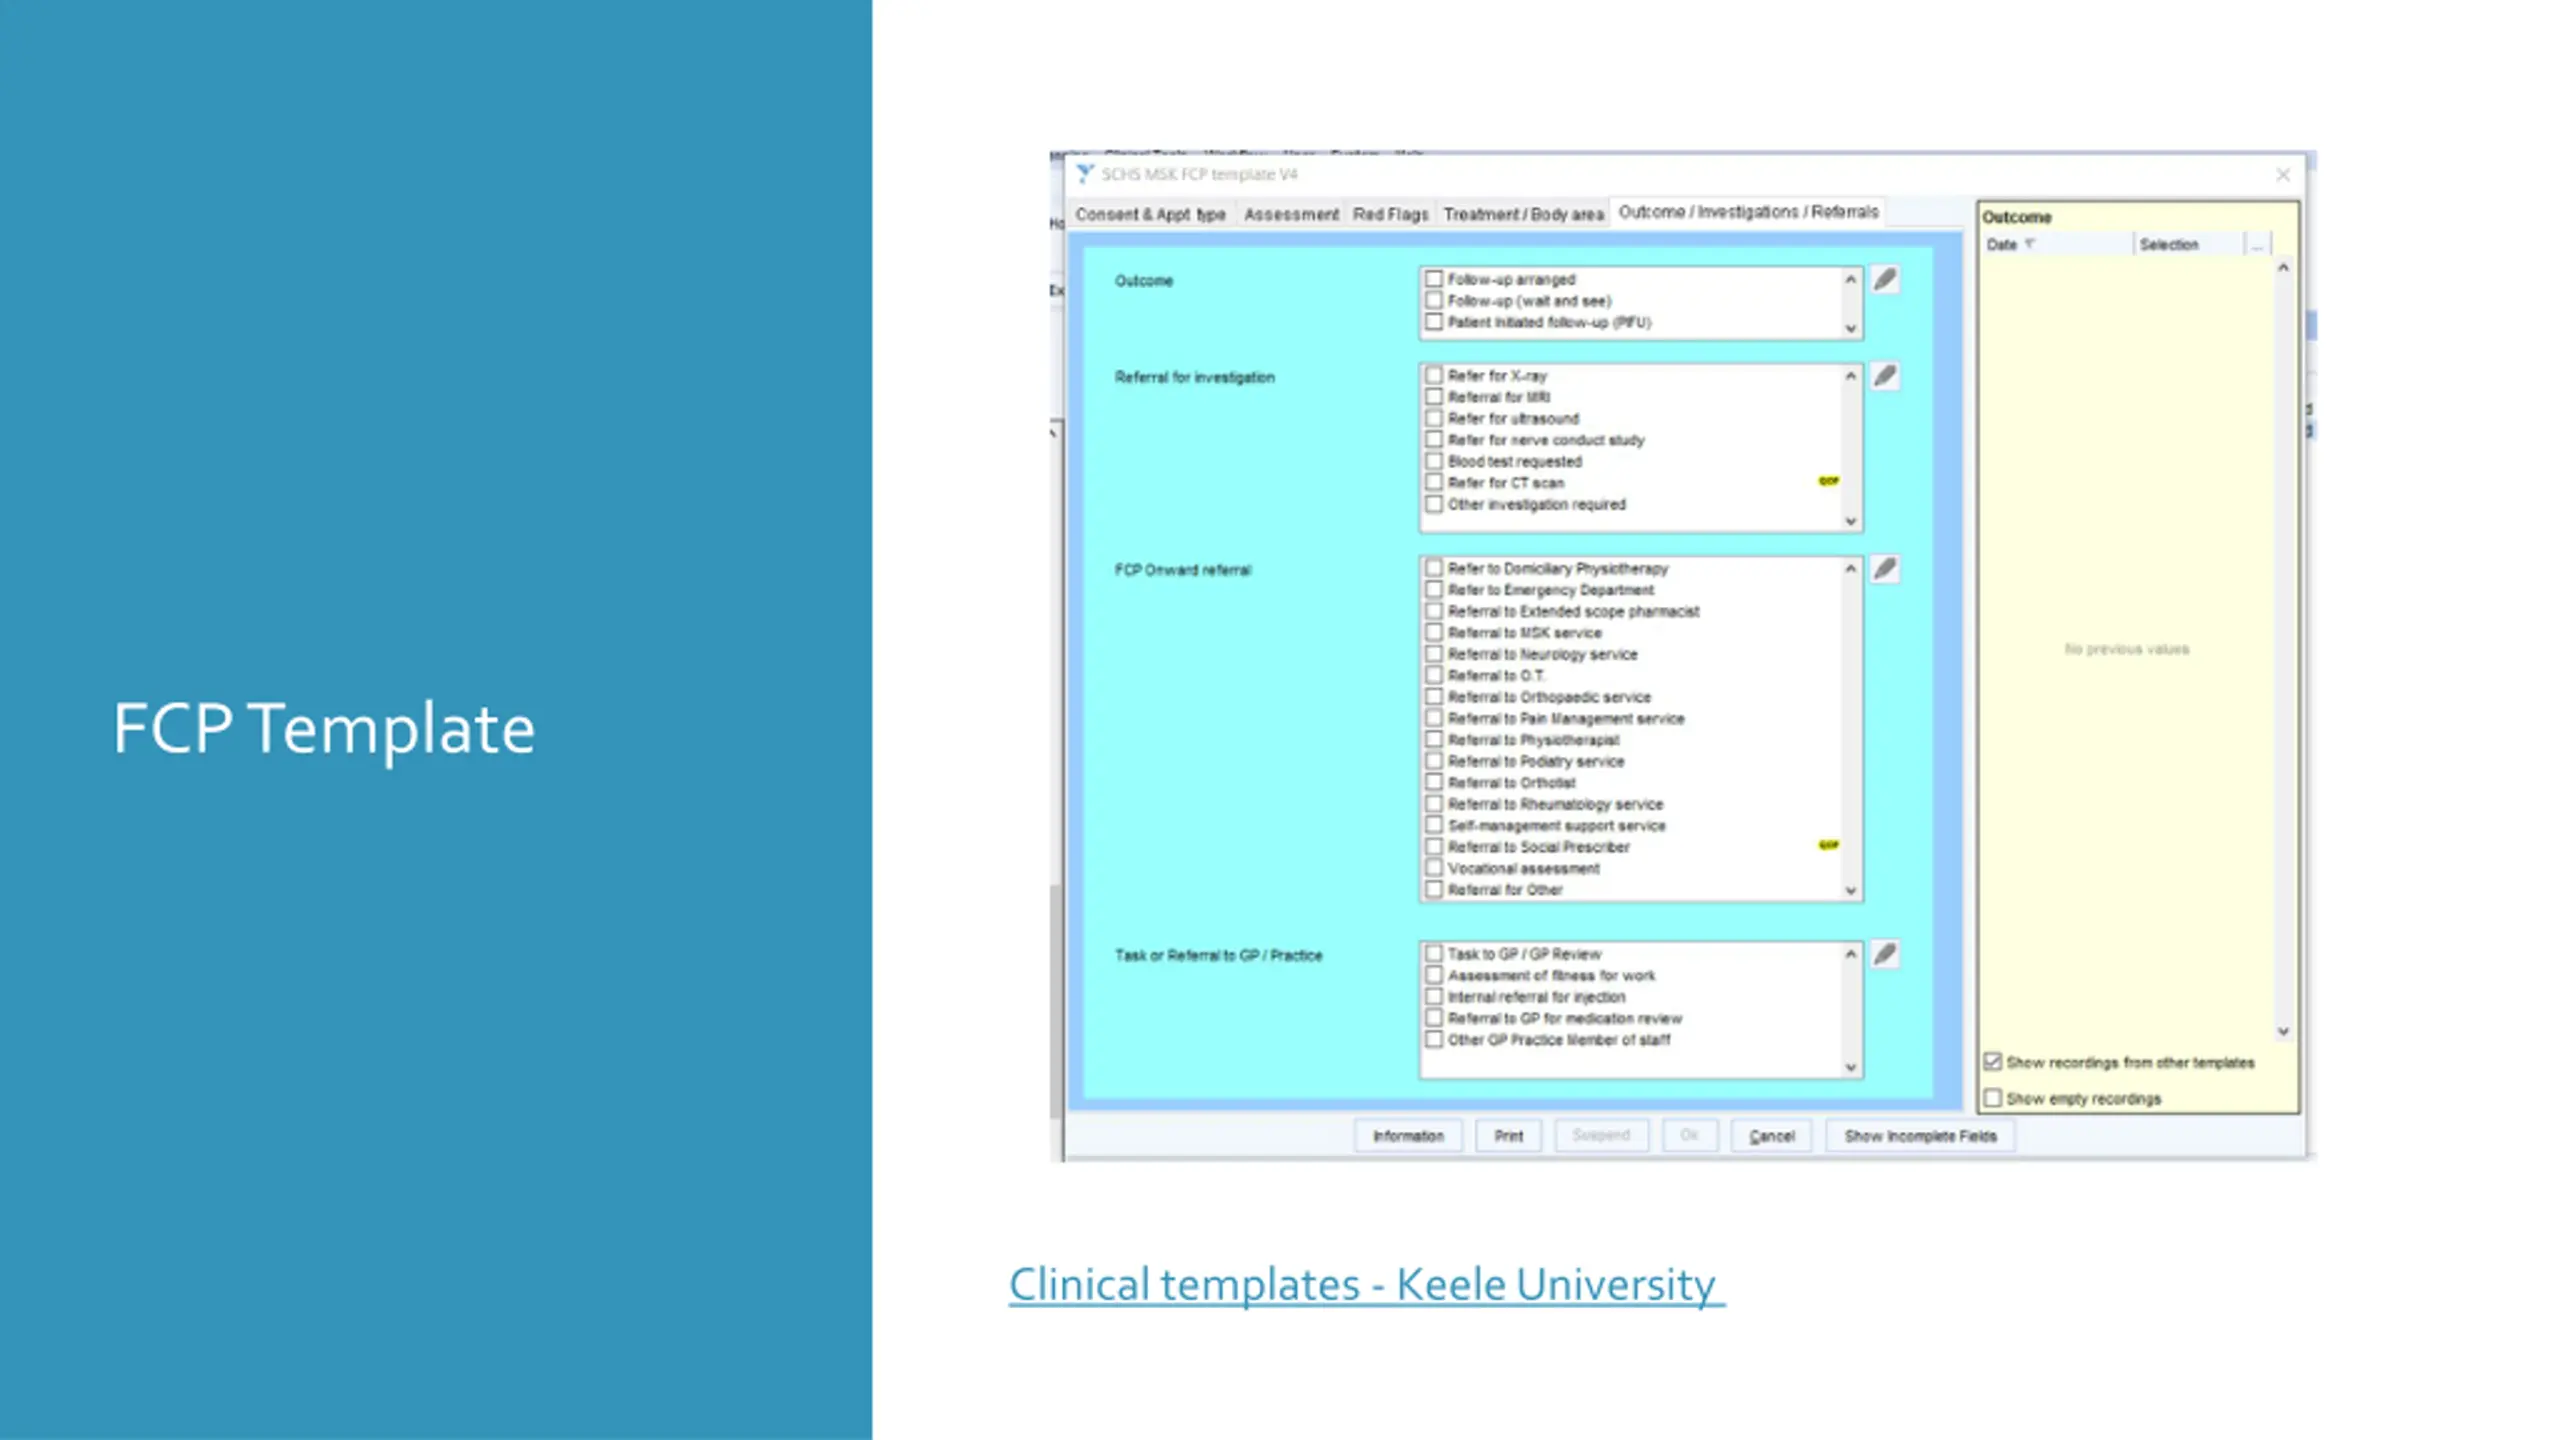Tick Patient initiated follow-up (PIFU) checkbox
Viewport: 2560px width, 1440px height.
(x=1434, y=322)
